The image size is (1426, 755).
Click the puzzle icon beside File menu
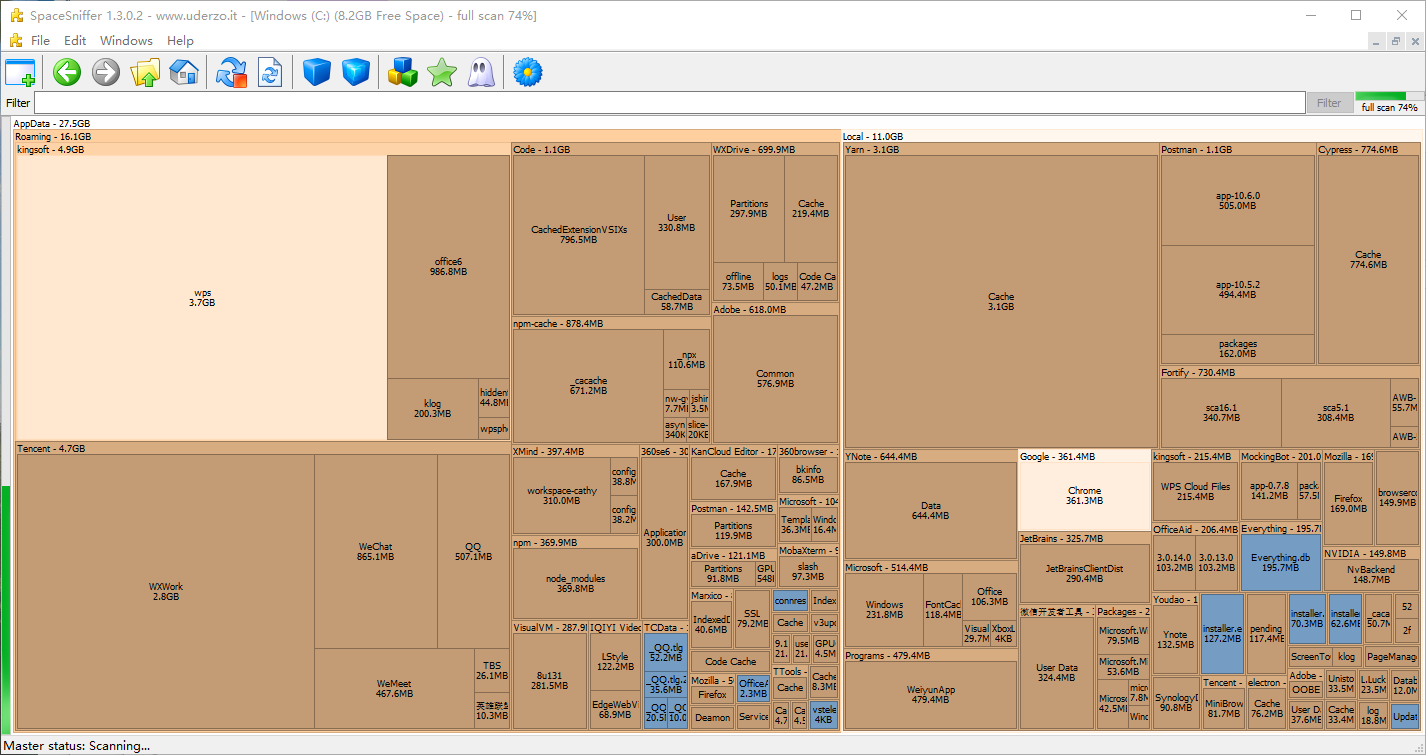(x=15, y=40)
